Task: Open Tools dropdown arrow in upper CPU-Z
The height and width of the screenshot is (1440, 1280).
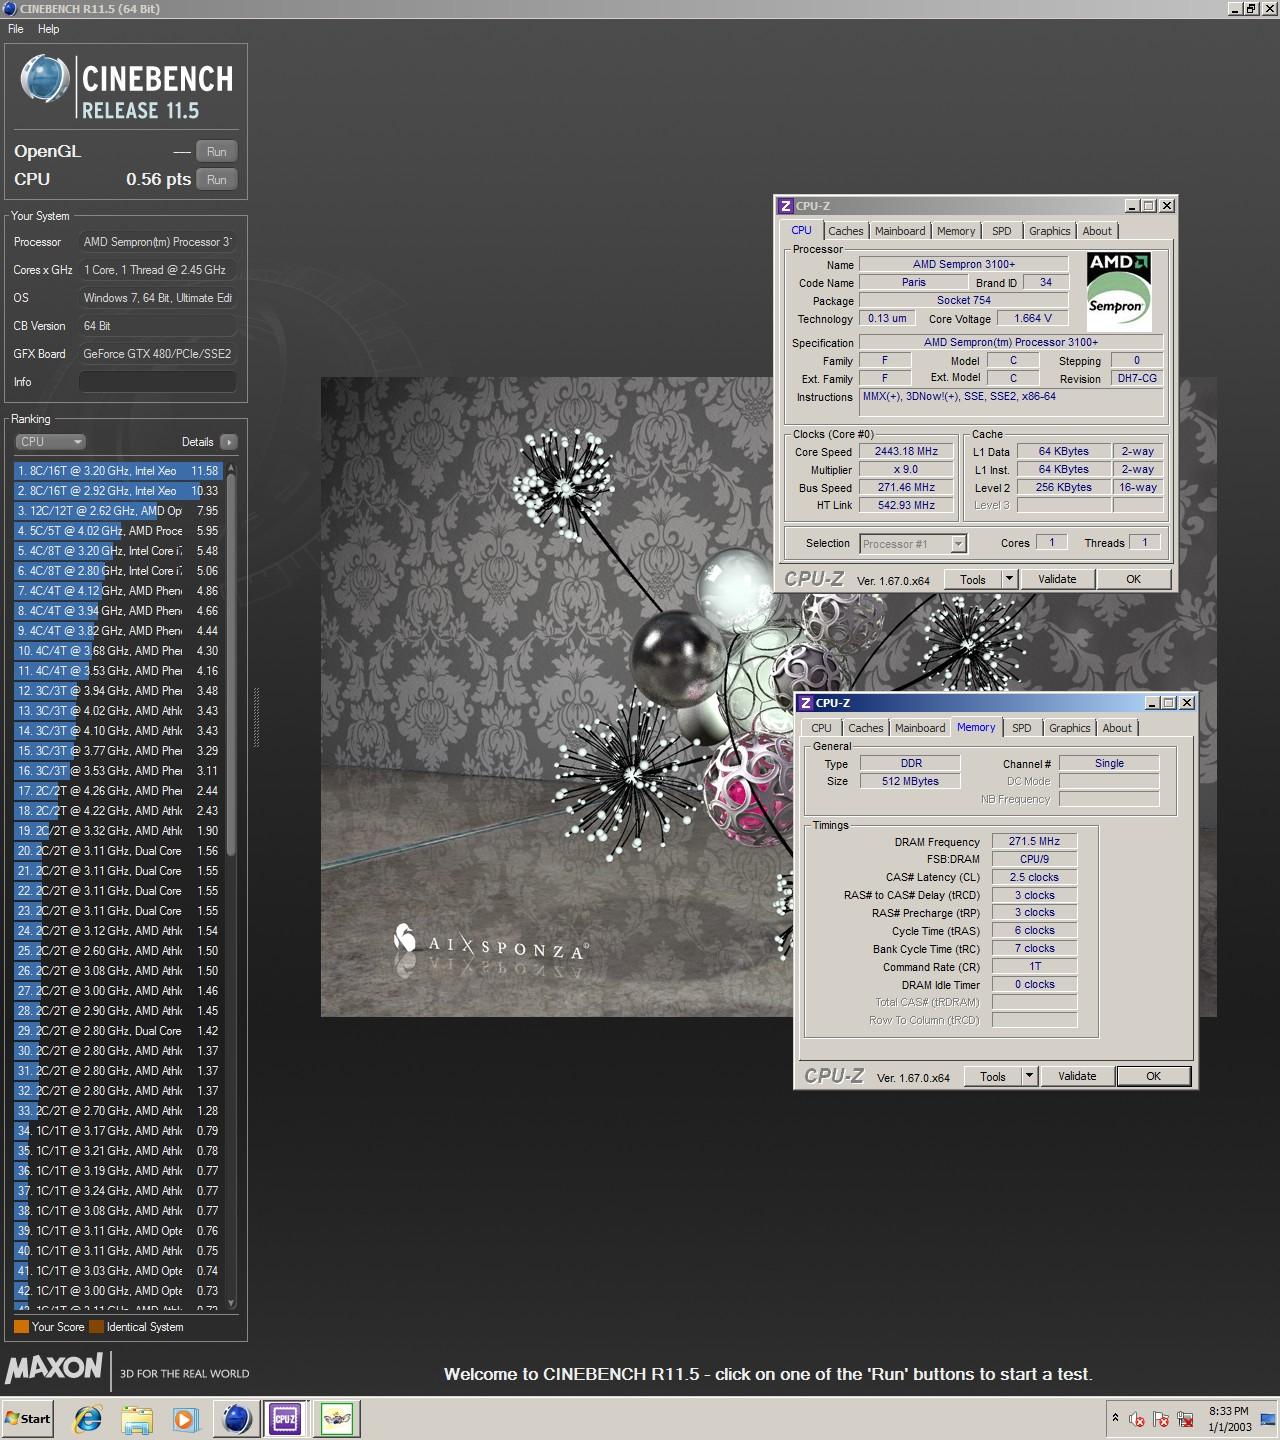Action: click(x=1009, y=579)
